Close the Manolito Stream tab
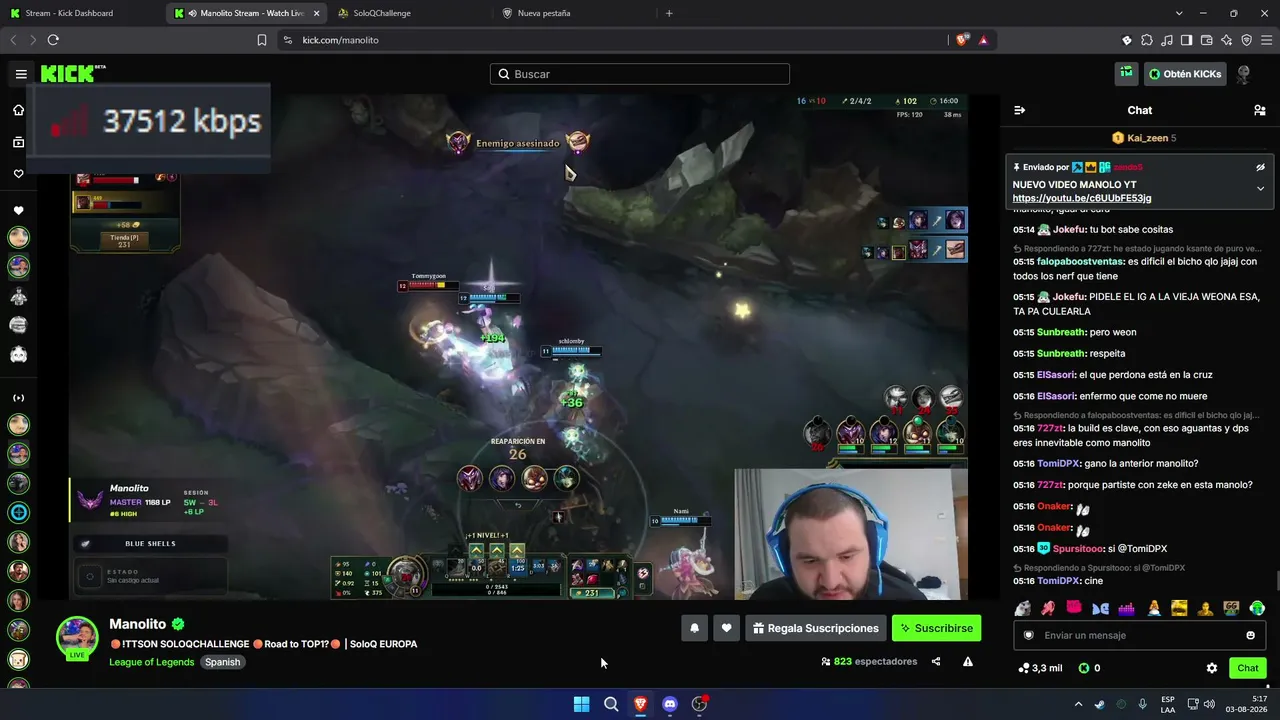Viewport: 1280px width, 720px height. coord(316,13)
